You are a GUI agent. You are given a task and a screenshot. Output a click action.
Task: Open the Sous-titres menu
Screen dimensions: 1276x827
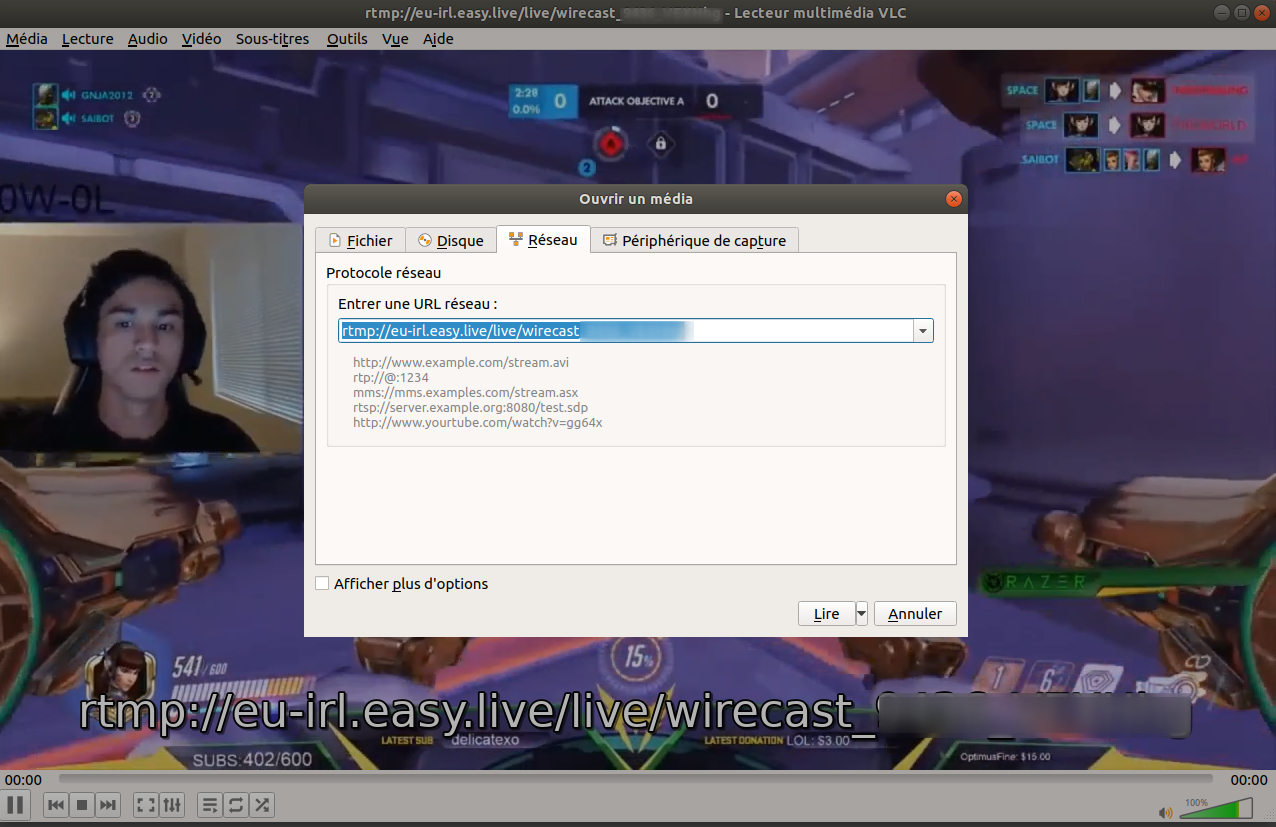coord(273,39)
